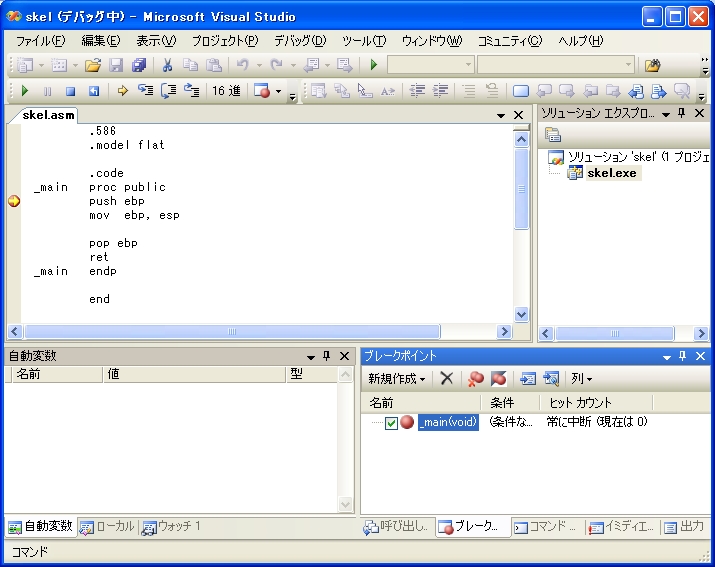Save all files icon

click(x=139, y=65)
